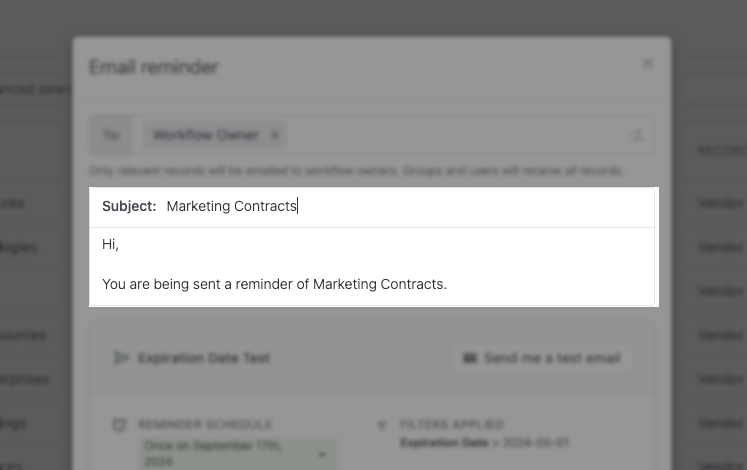Screen dimensions: 747x470
Task: Click the empty area of To recipients field
Action: (455, 135)
